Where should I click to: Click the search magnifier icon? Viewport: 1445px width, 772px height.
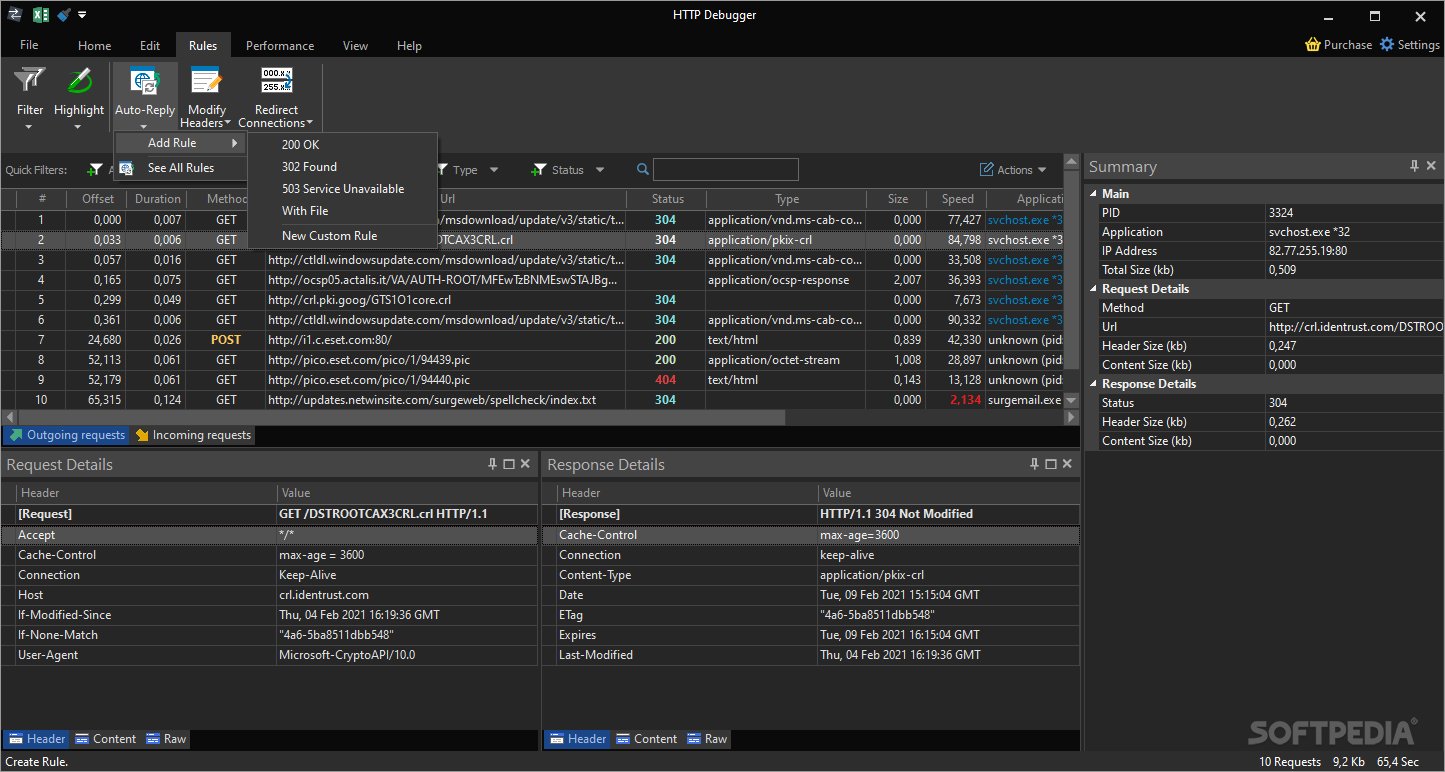coord(643,170)
